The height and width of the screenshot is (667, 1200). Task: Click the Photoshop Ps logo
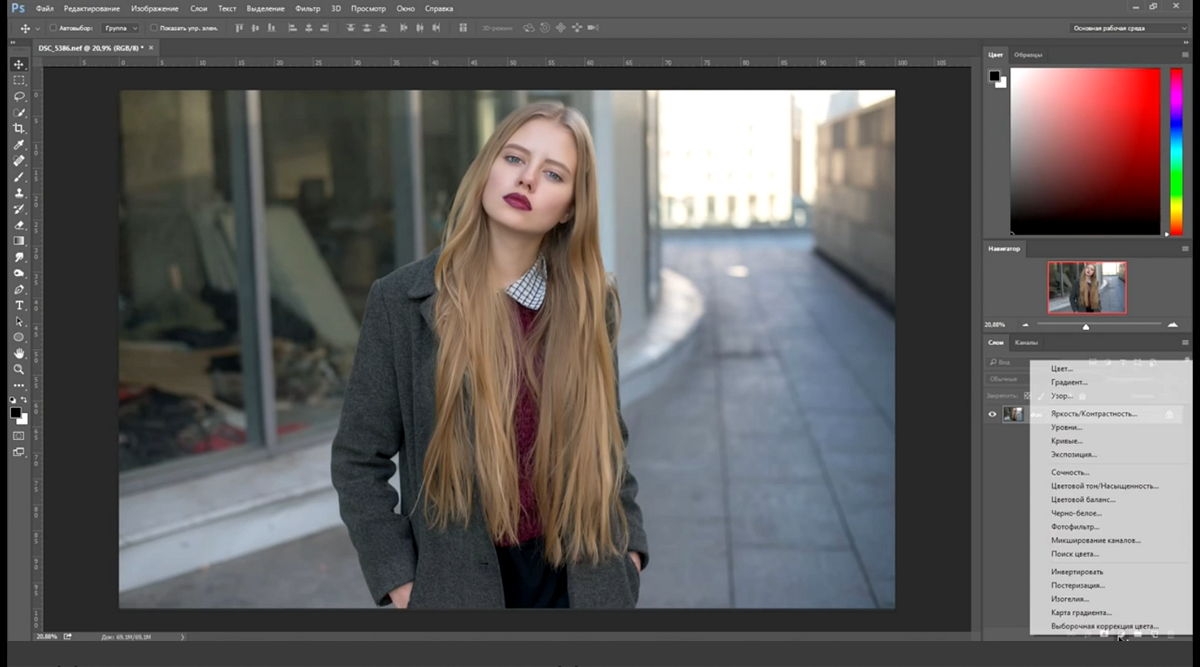click(x=18, y=8)
